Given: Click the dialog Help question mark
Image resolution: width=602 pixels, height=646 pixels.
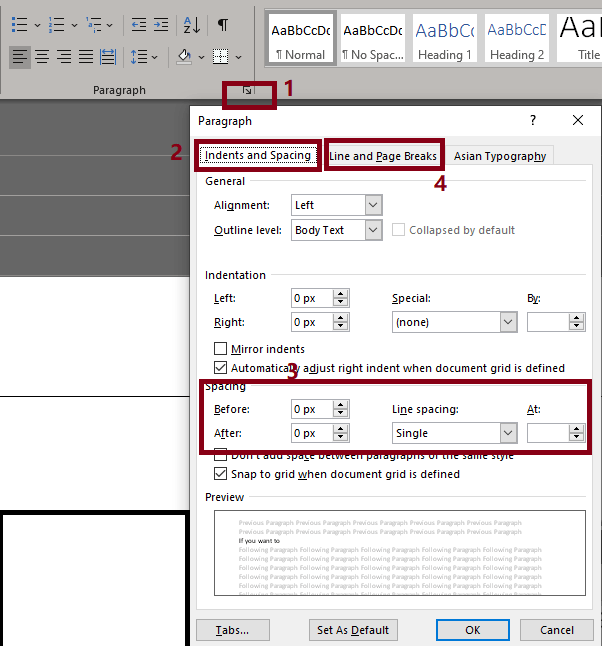Looking at the screenshot, I should point(533,120).
